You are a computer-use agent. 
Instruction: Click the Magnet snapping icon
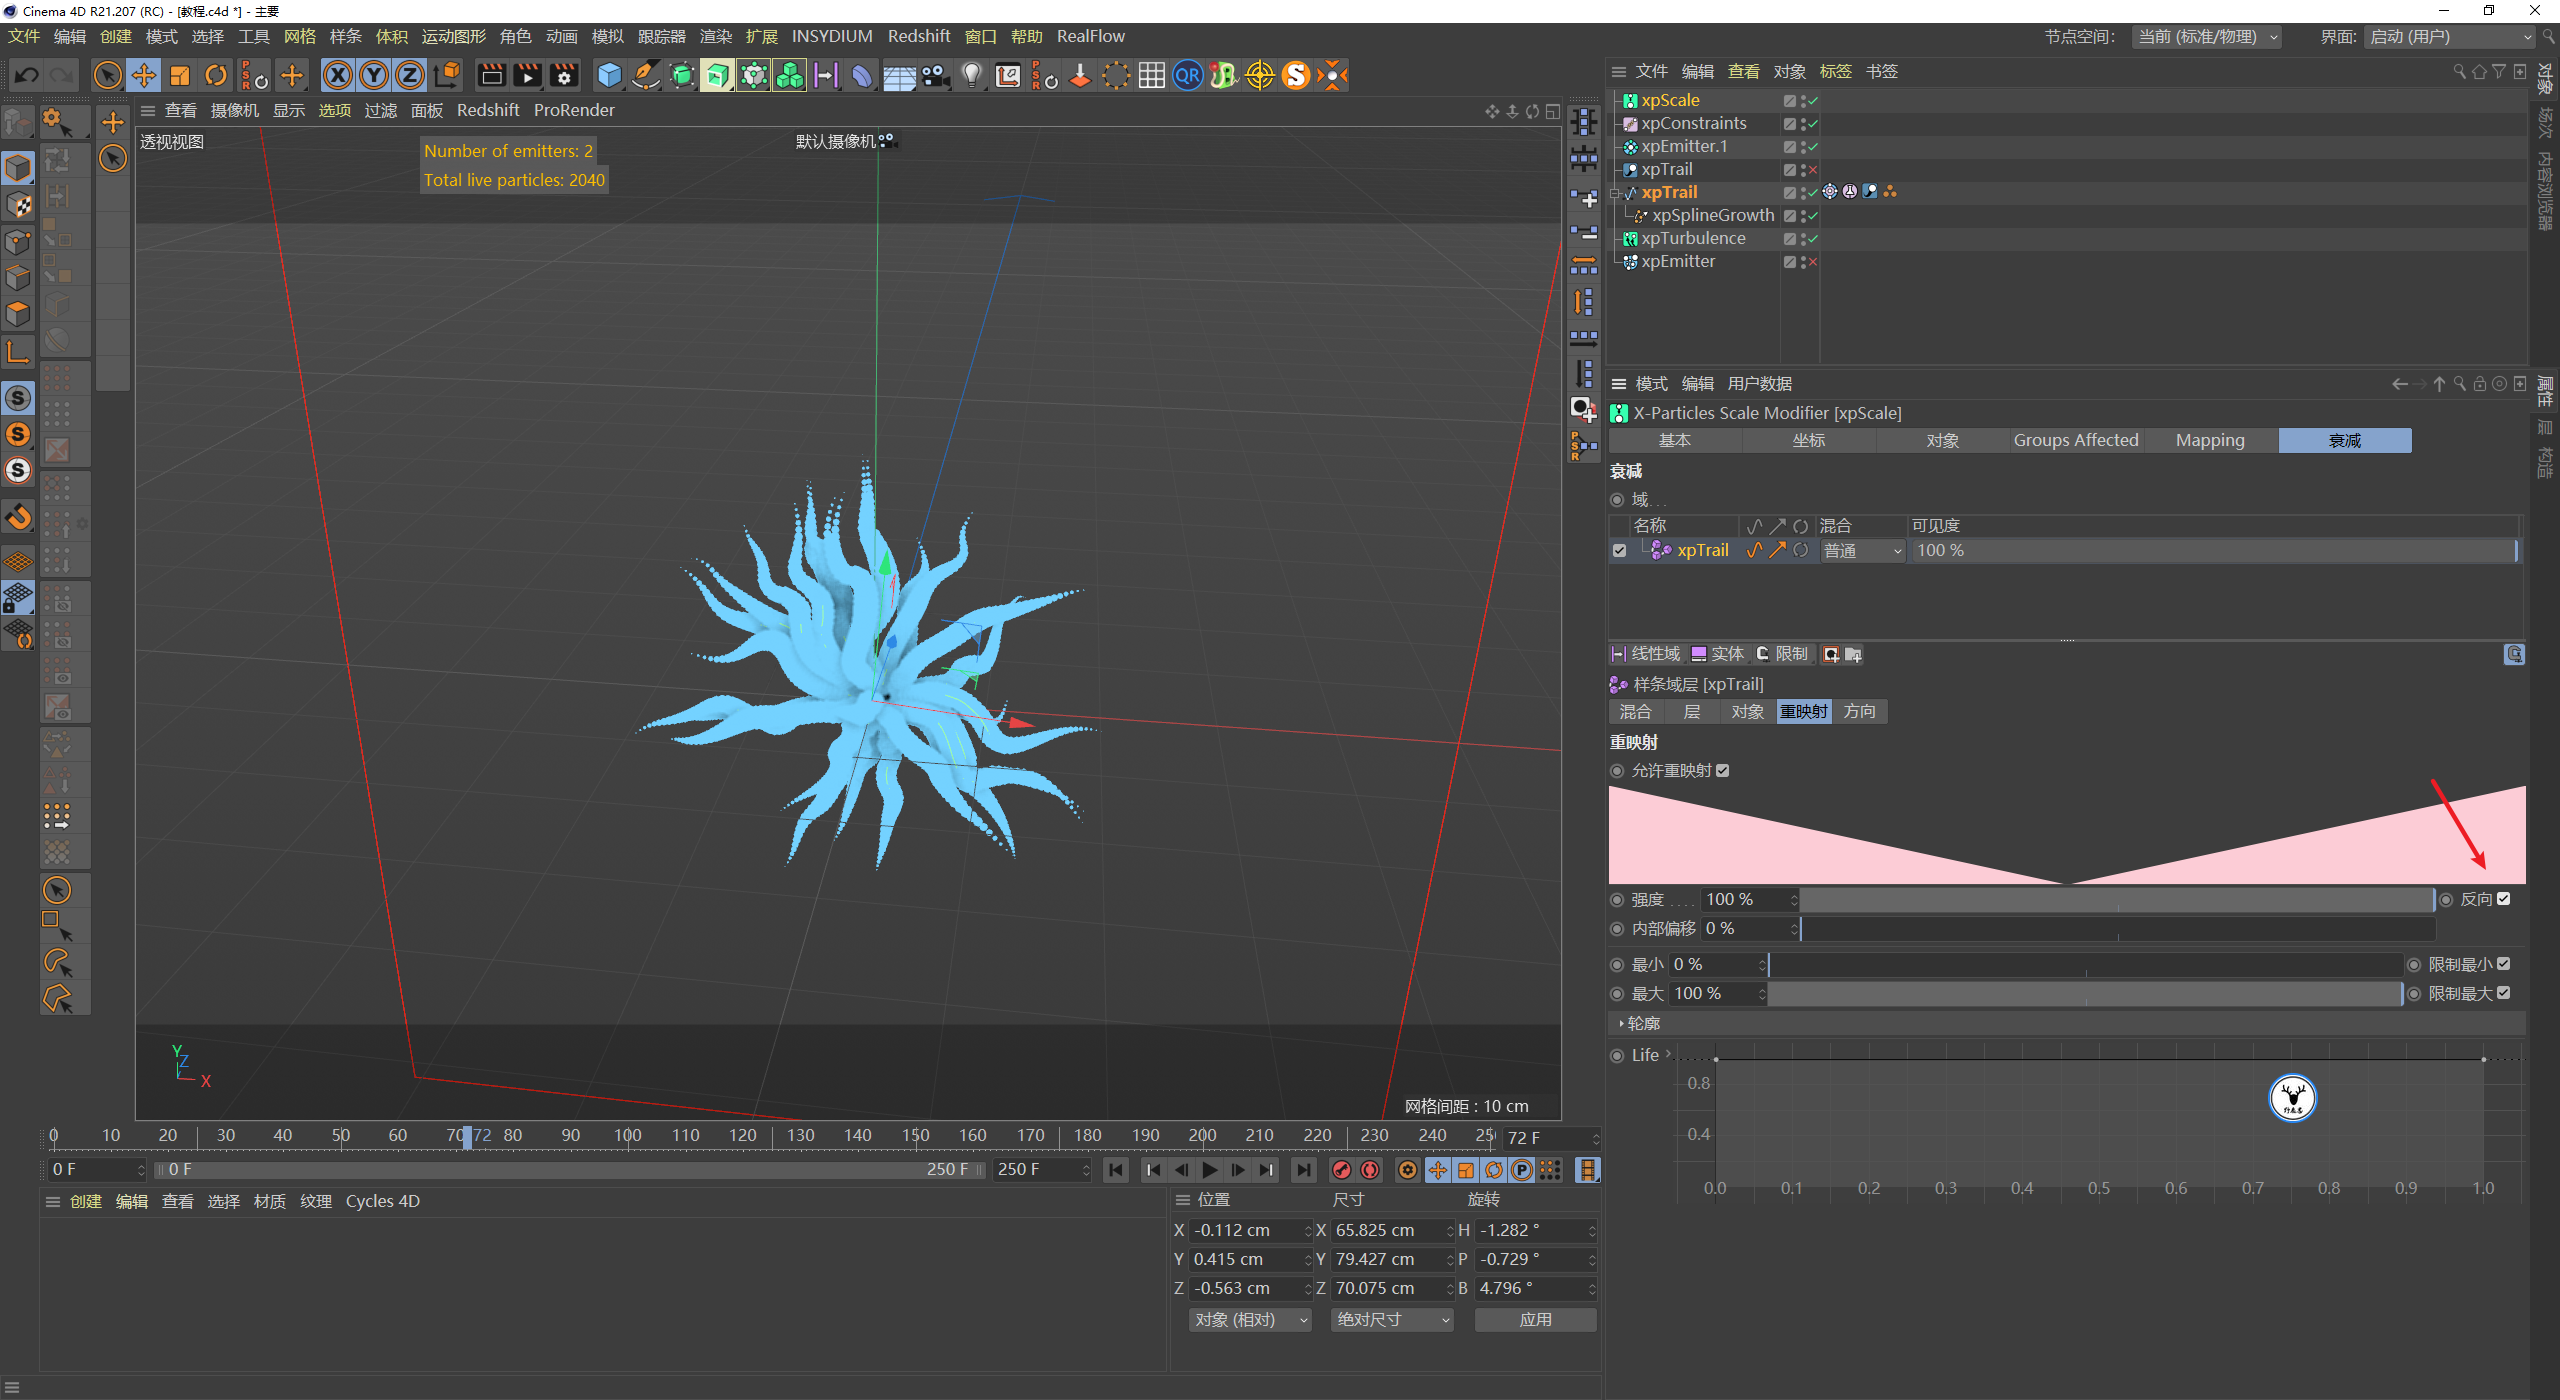click(18, 517)
